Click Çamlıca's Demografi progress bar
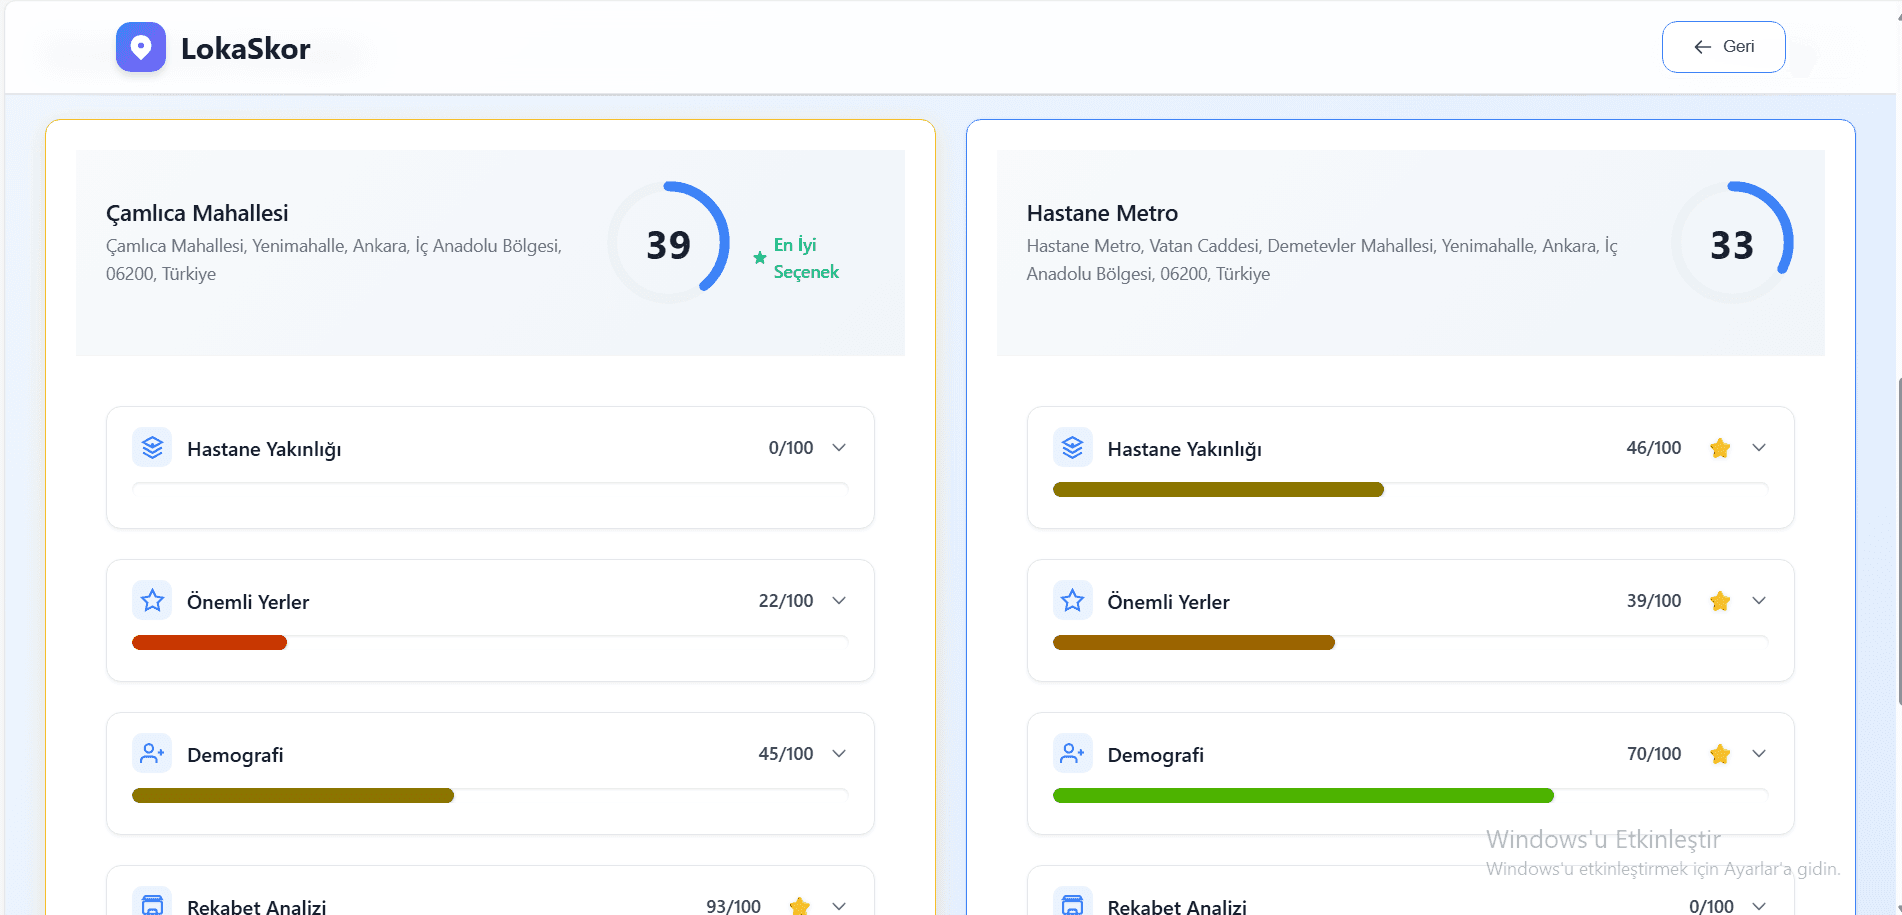The image size is (1902, 915). (x=293, y=796)
